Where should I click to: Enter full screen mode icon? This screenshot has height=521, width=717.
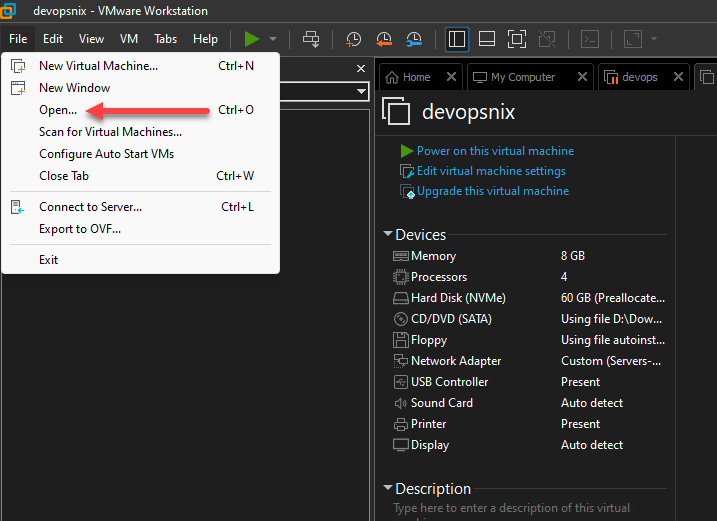[516, 39]
